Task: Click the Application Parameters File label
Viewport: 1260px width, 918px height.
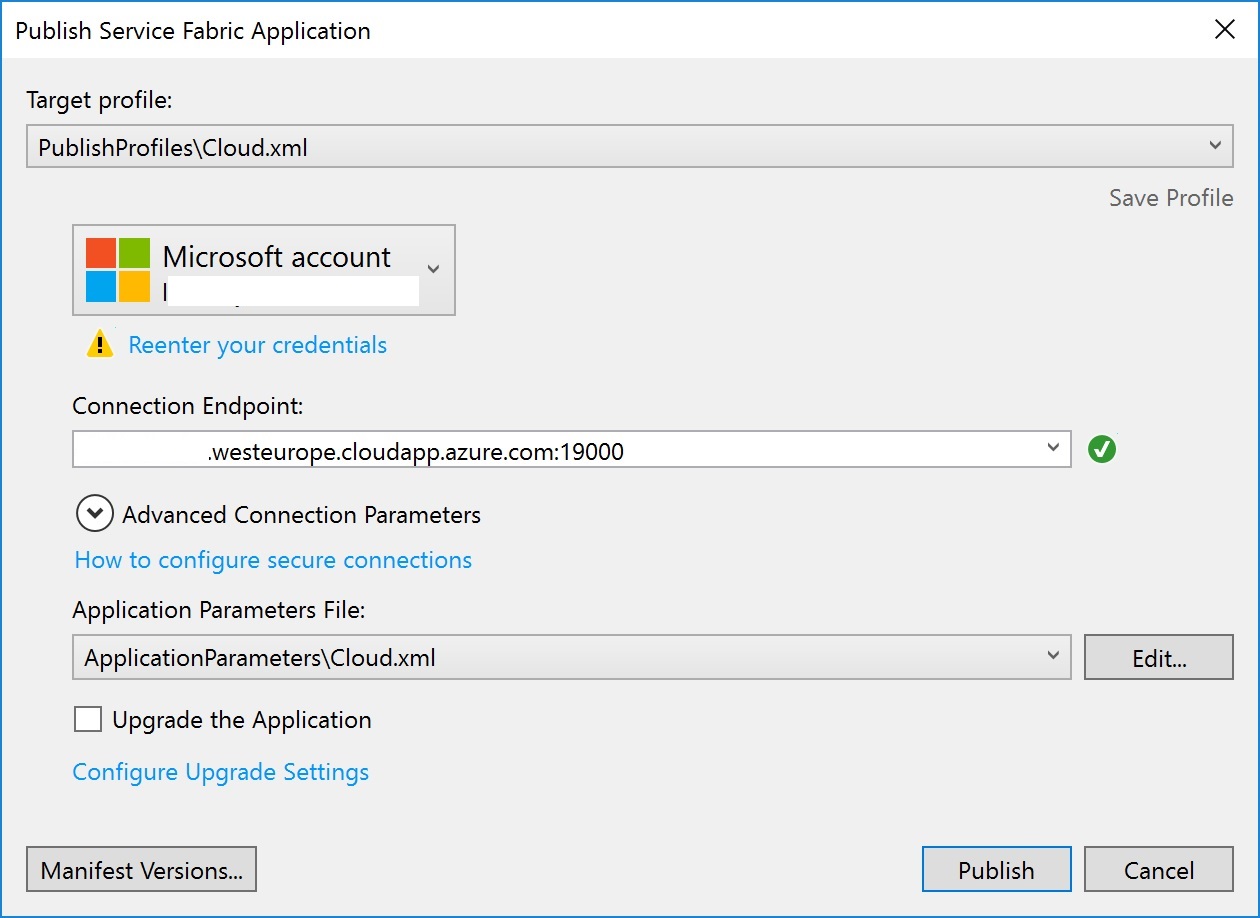Action: (219, 610)
